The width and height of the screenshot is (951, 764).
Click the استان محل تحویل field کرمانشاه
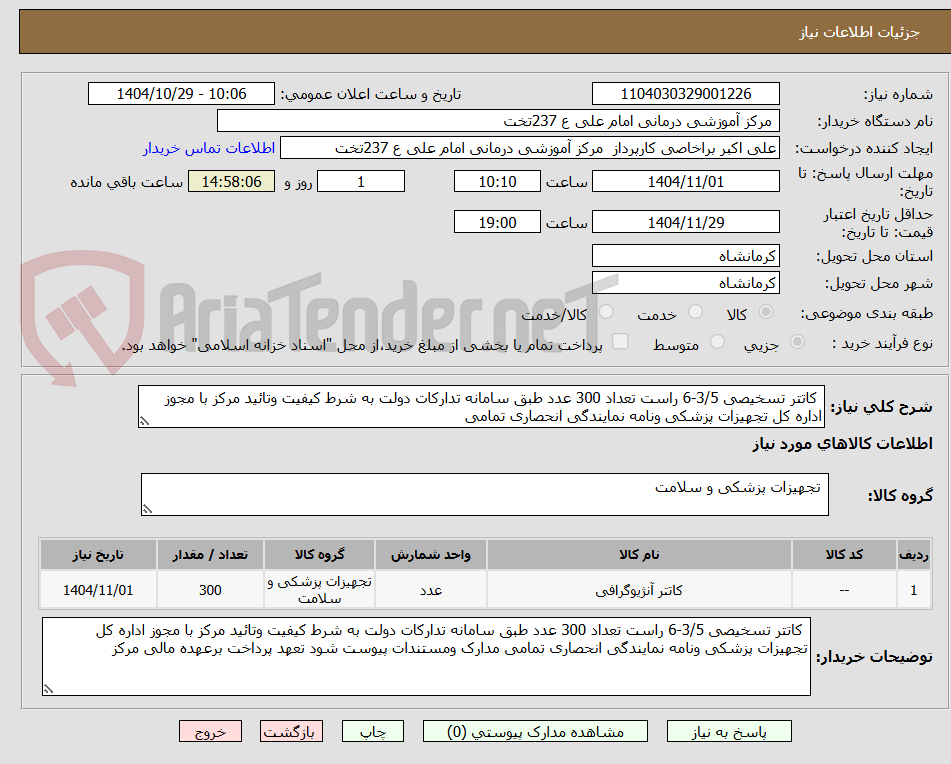685,256
